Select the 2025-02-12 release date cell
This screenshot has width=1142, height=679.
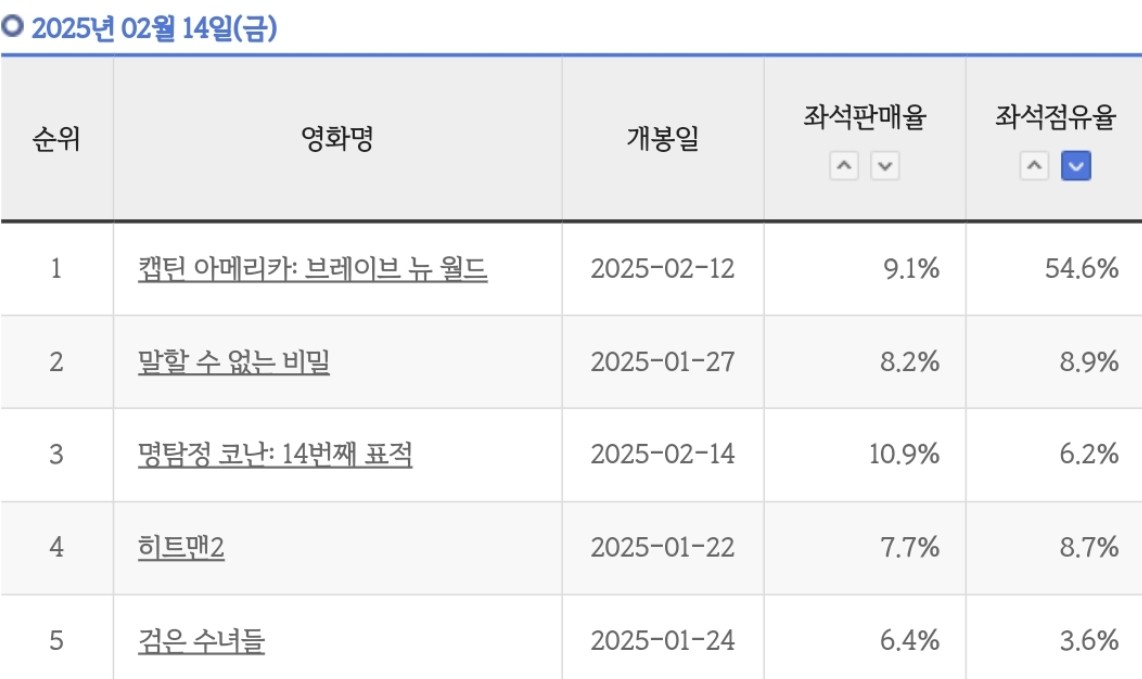[x=662, y=269]
